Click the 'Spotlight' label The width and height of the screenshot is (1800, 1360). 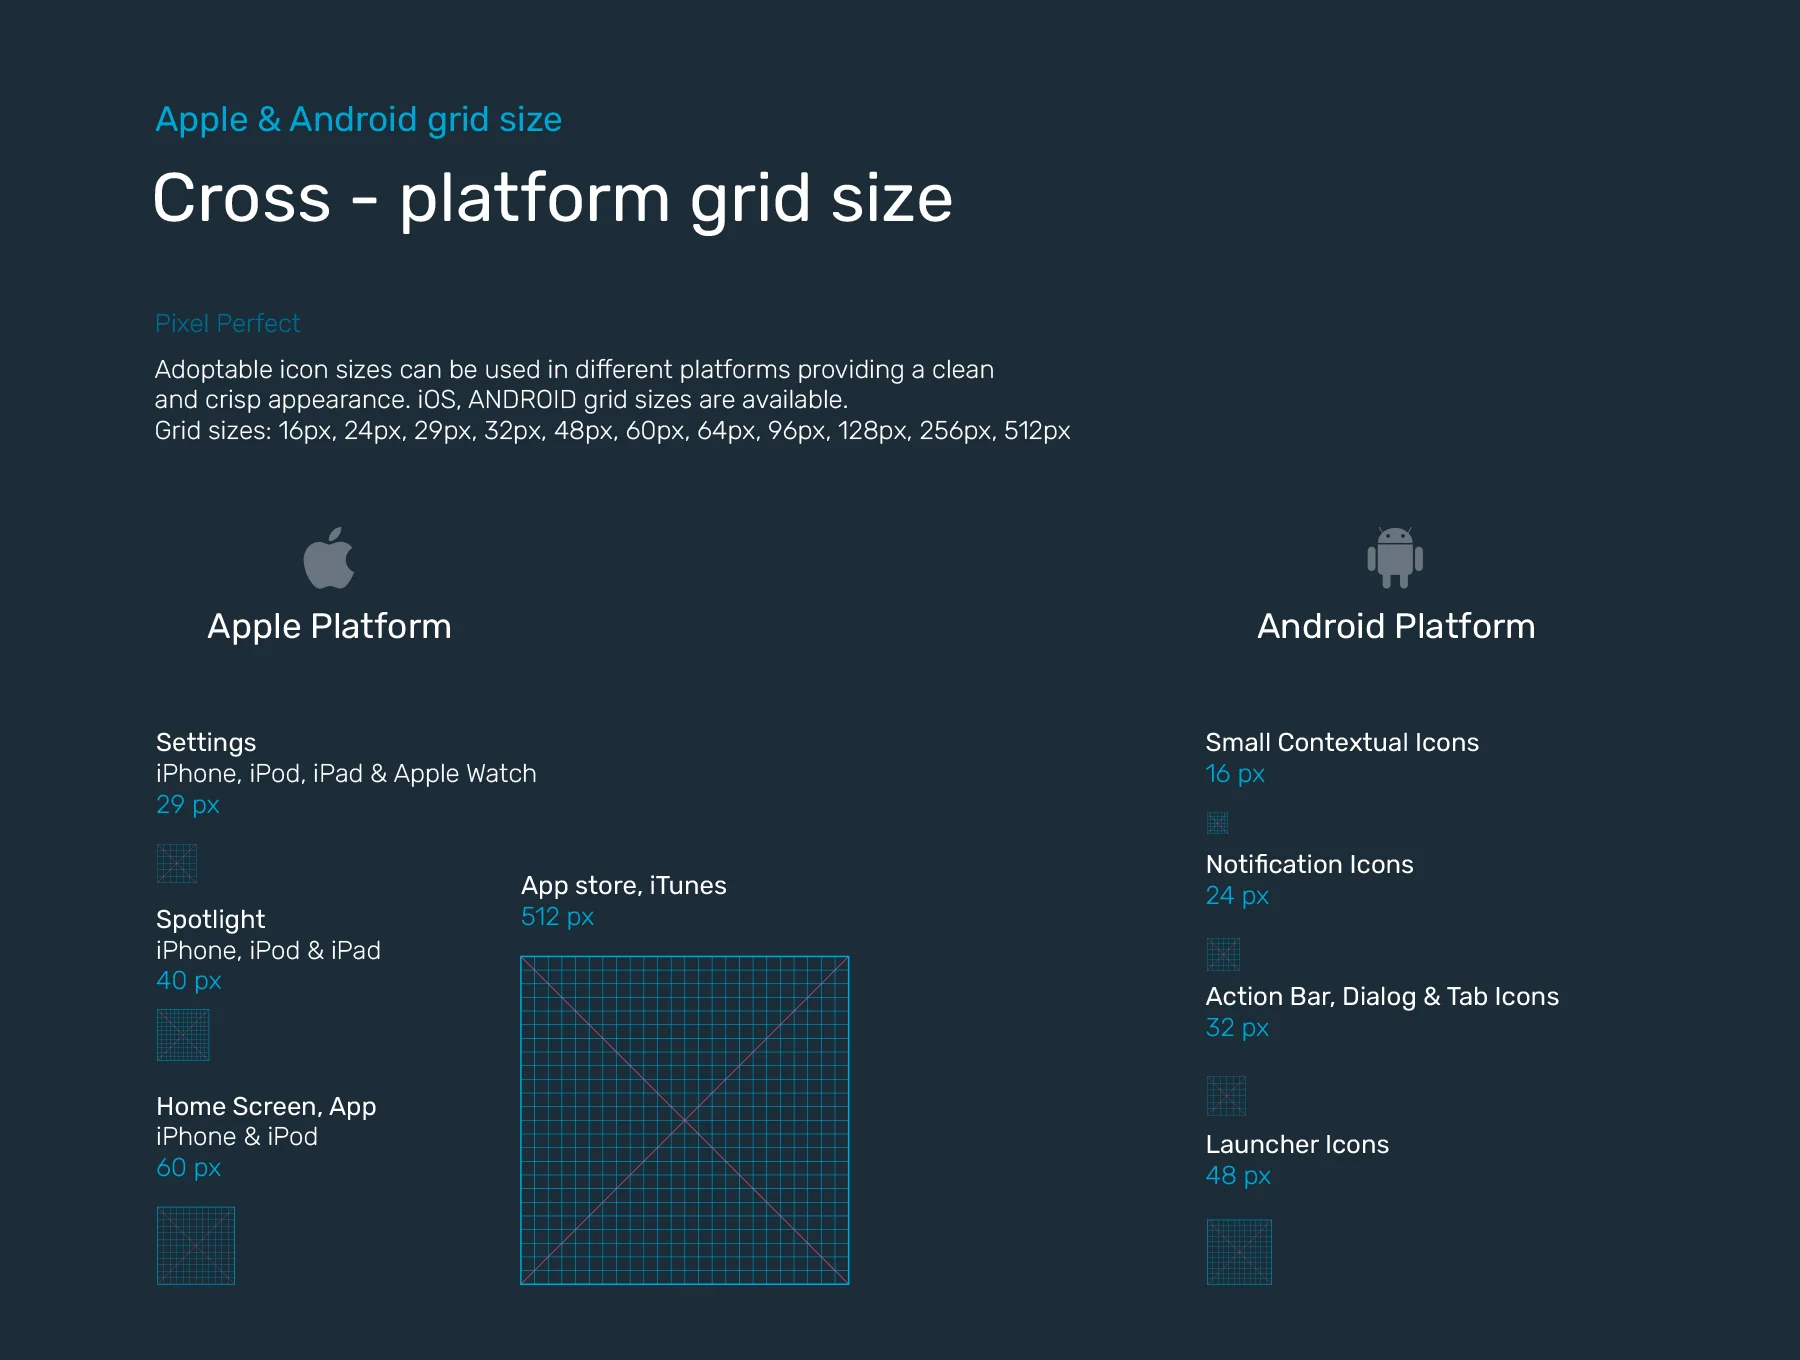point(210,920)
